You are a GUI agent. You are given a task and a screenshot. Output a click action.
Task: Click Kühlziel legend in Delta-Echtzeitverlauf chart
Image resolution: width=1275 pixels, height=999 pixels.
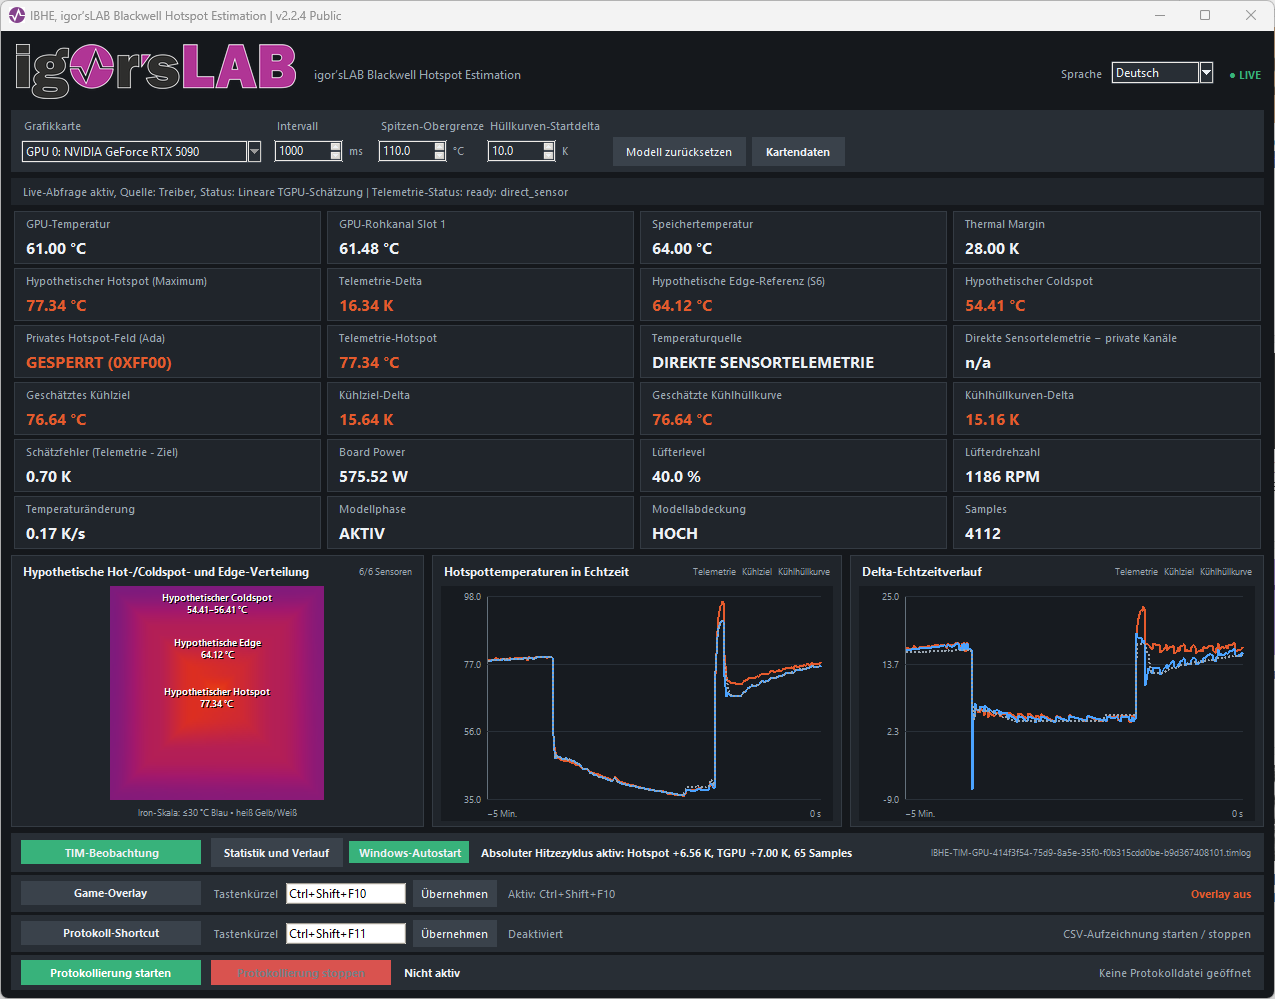click(1179, 572)
